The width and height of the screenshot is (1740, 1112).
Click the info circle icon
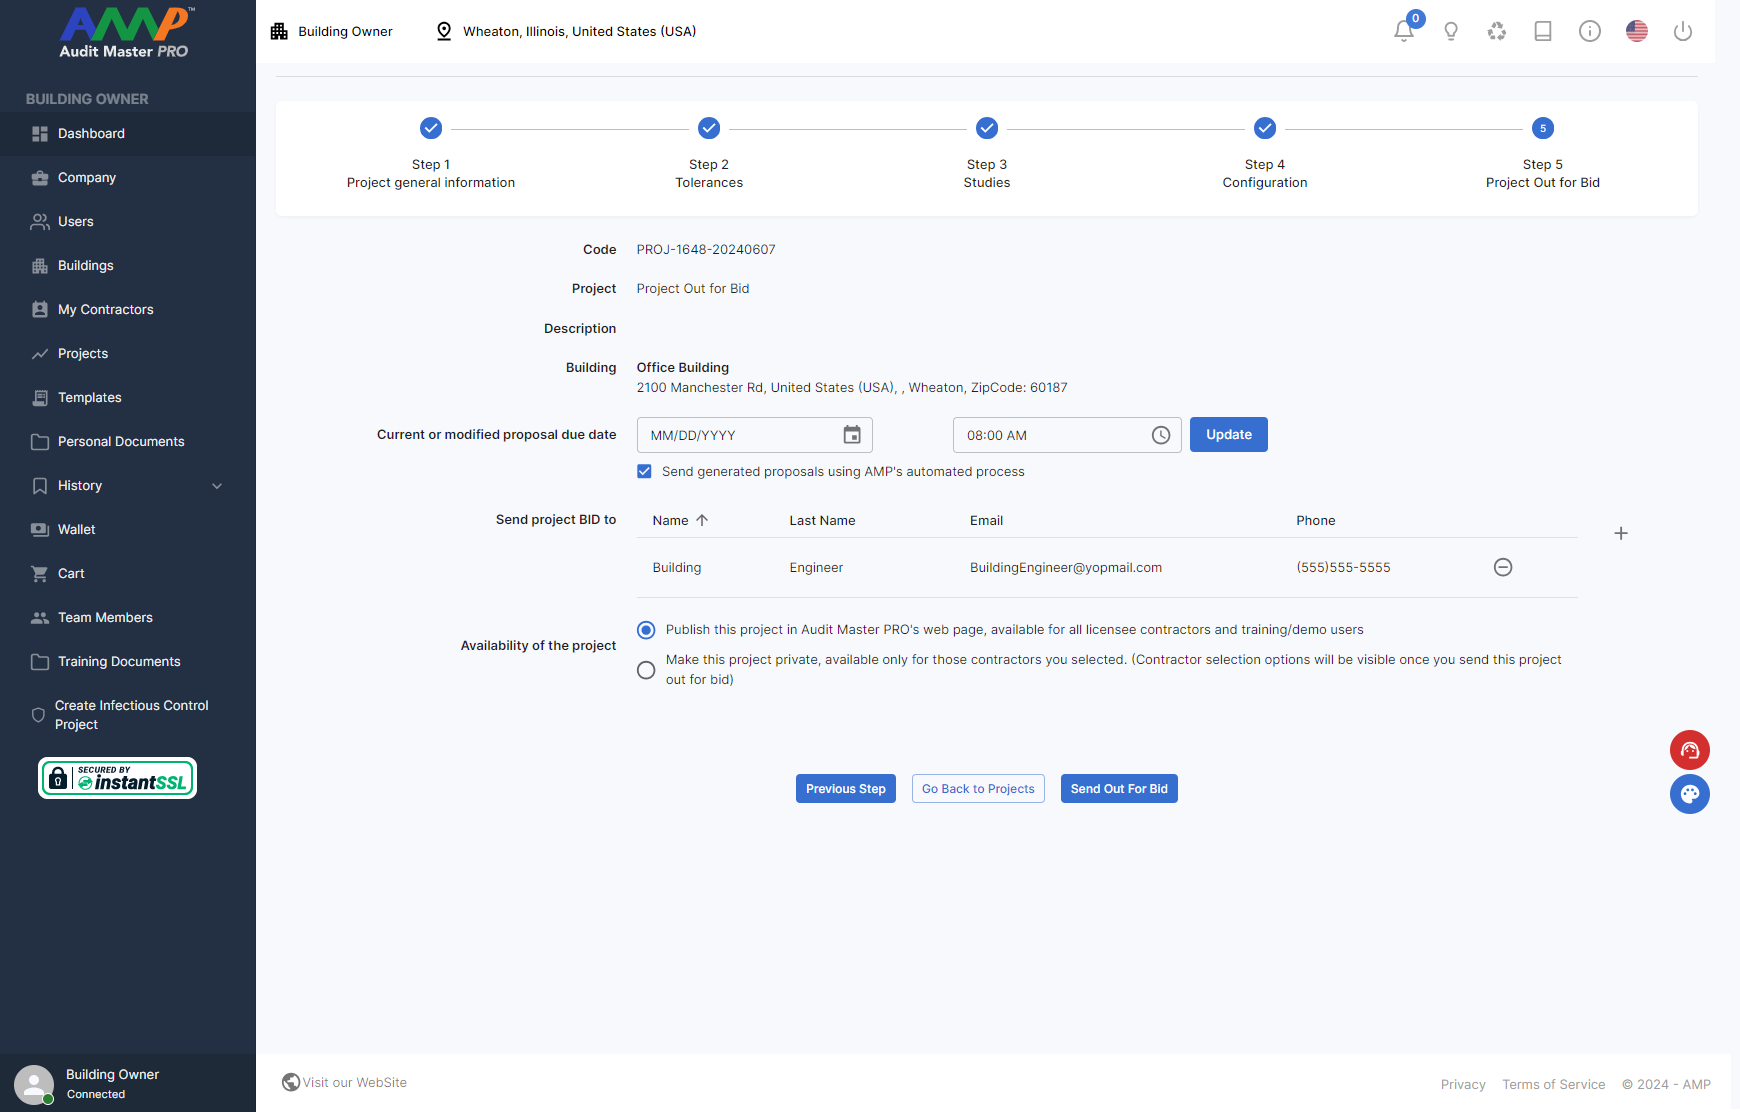point(1589,31)
